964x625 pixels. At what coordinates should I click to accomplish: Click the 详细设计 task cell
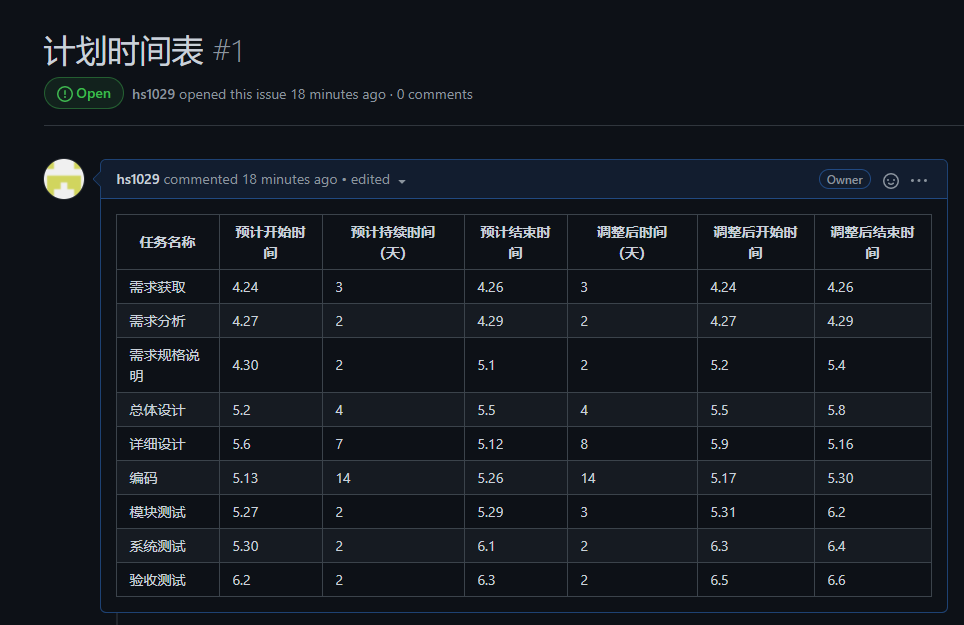(158, 444)
